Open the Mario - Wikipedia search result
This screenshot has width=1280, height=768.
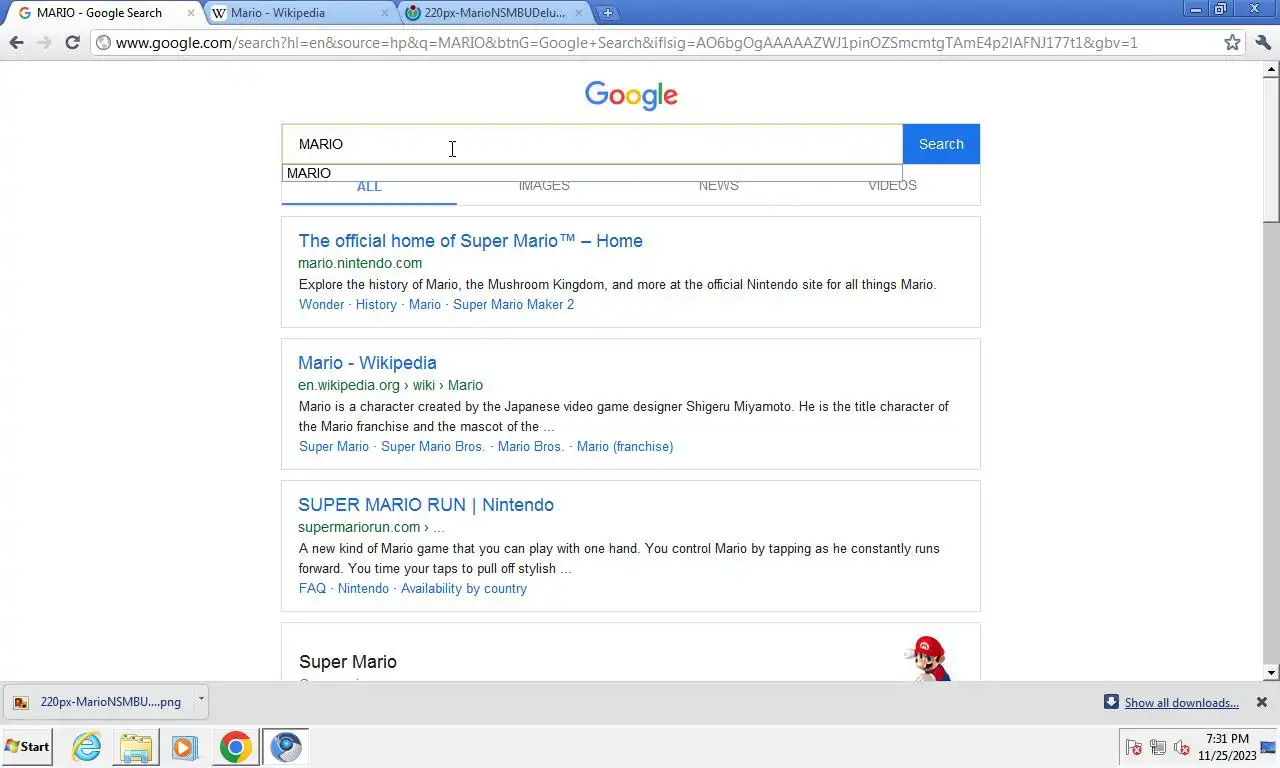click(x=367, y=363)
